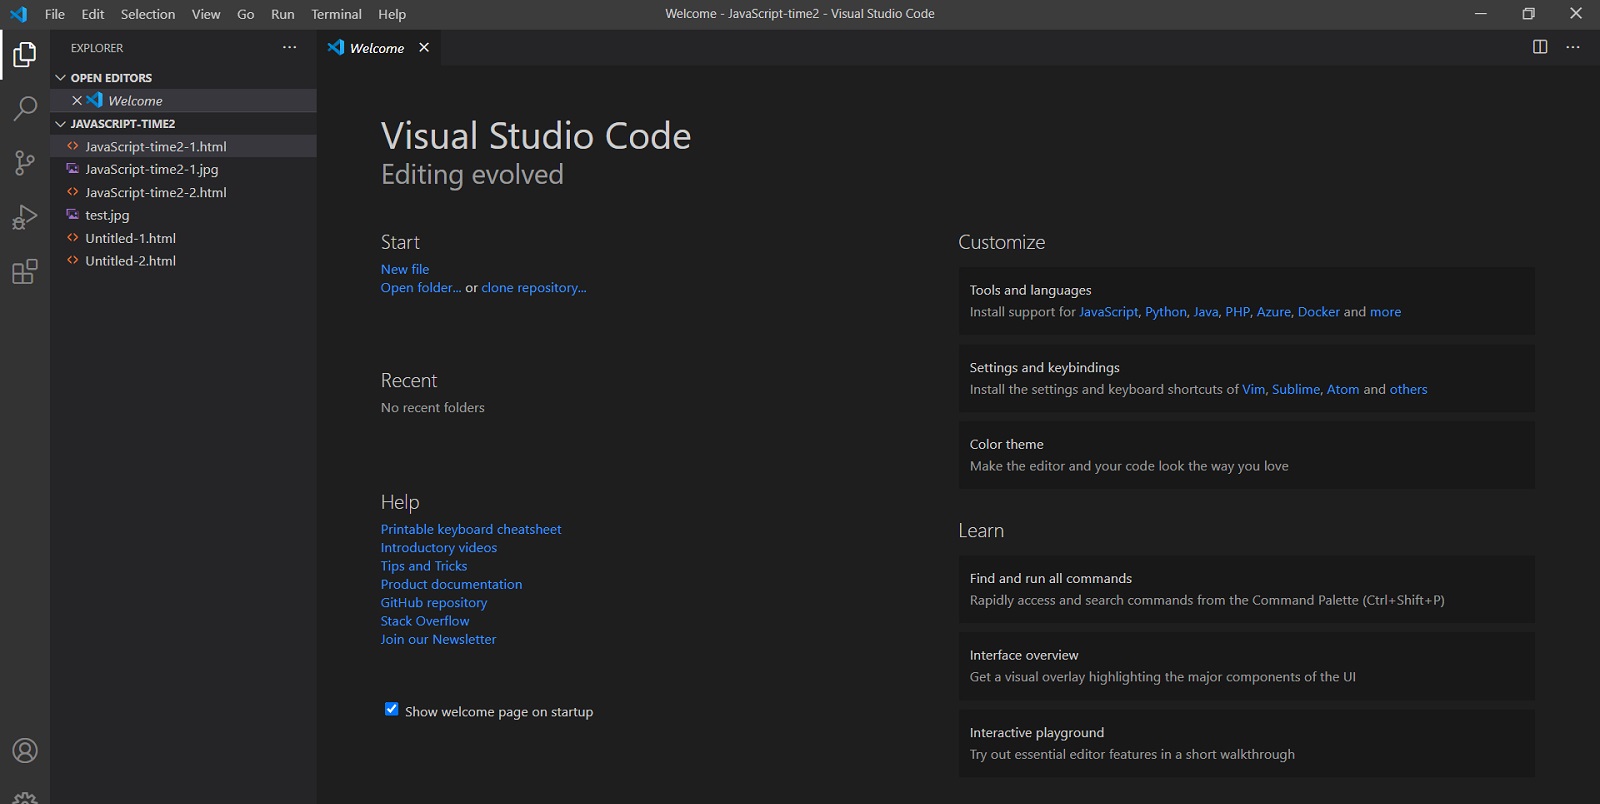The width and height of the screenshot is (1600, 804).
Task: Open JavaScript-time2-2.html in the explorer
Action: pyautogui.click(x=156, y=192)
